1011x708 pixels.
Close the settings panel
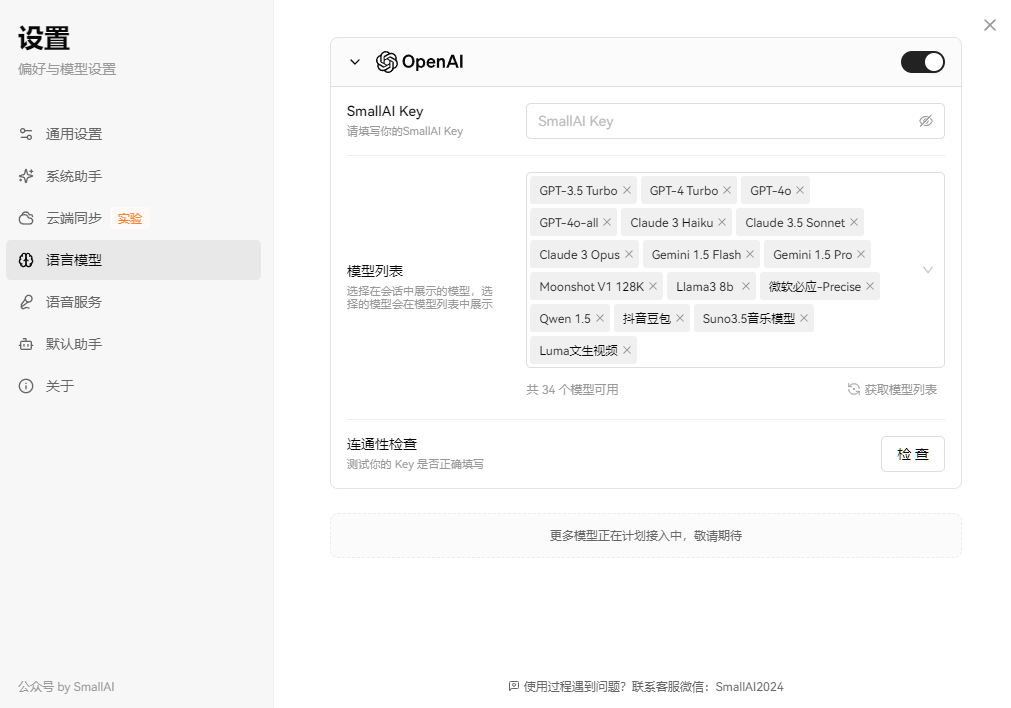coord(990,25)
